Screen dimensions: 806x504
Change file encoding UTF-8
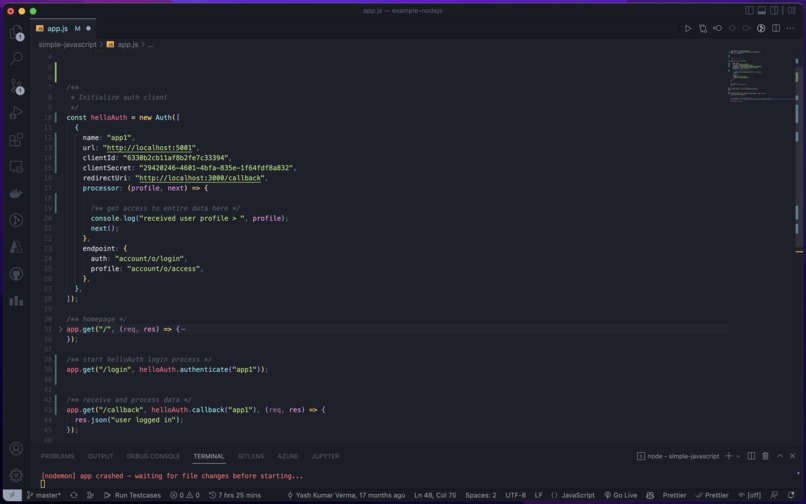coord(515,495)
